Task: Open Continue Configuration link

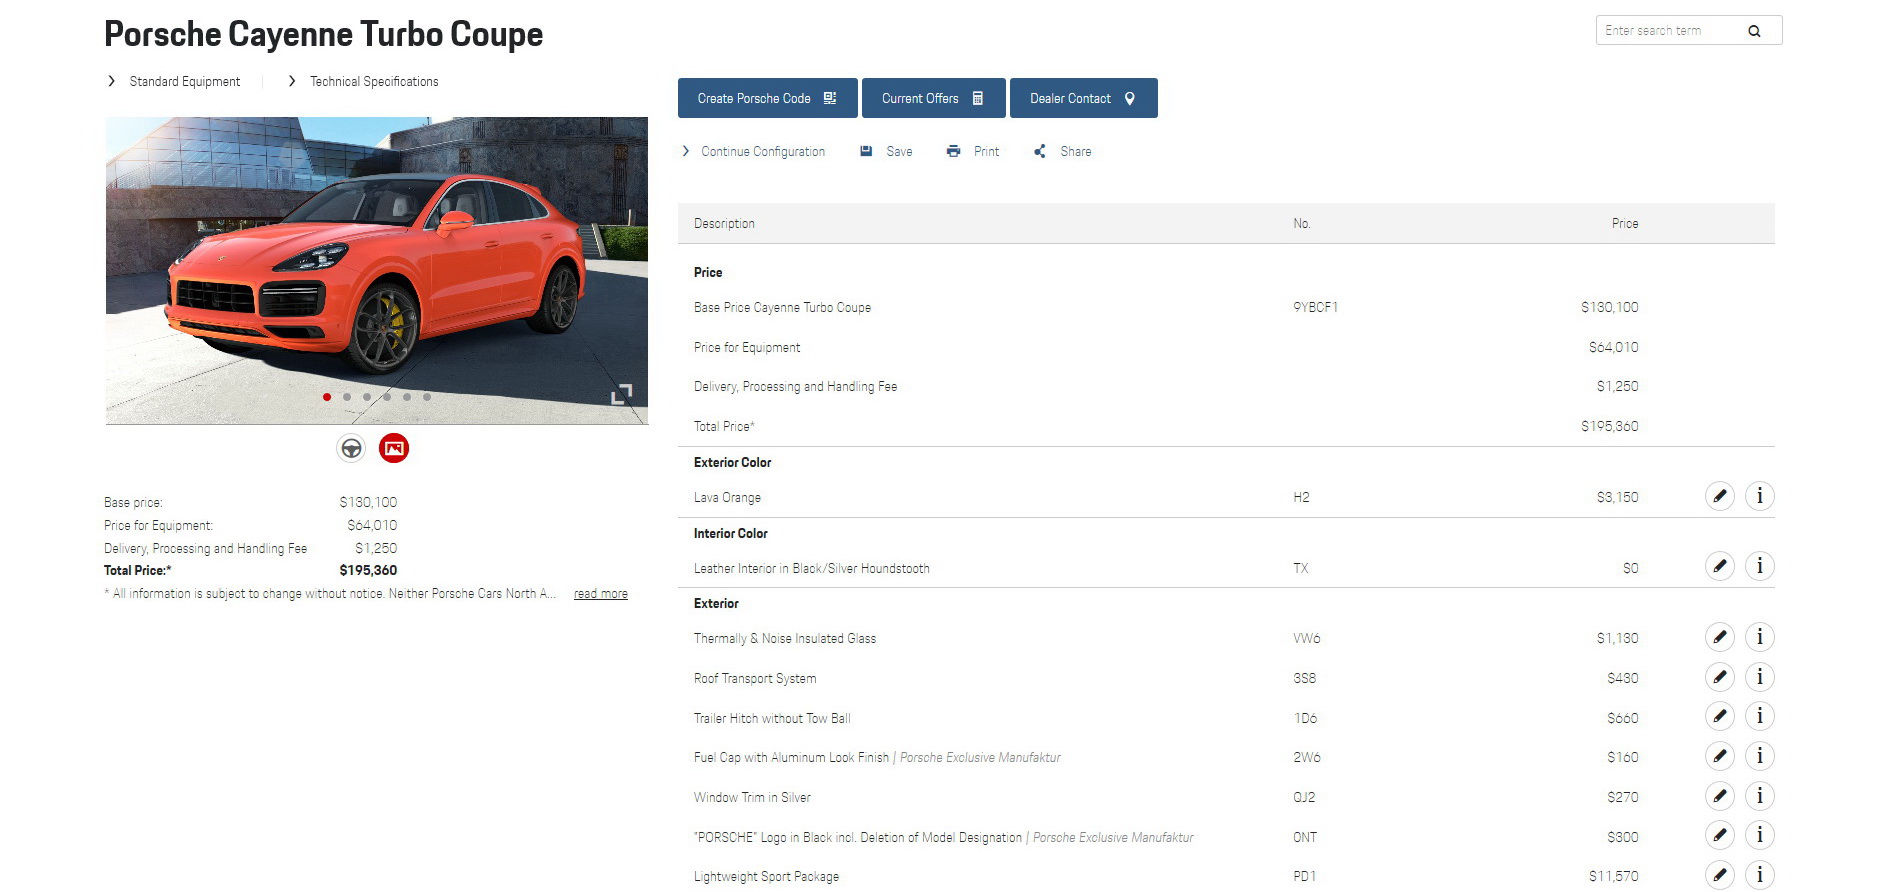Action: tap(762, 152)
